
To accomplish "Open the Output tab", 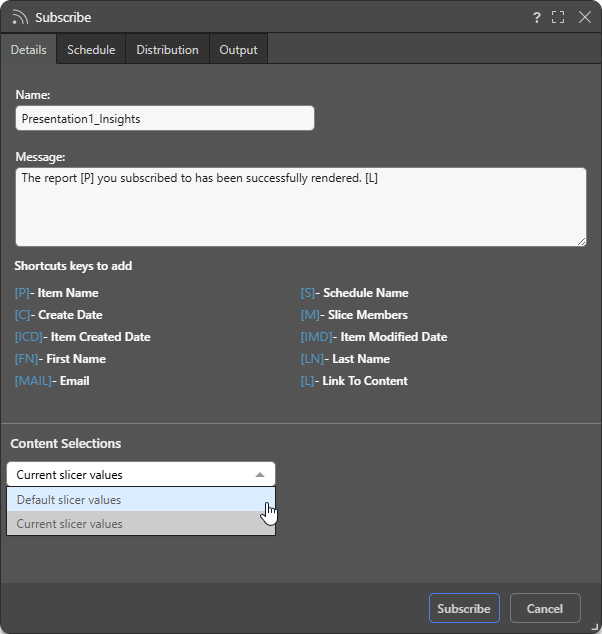I will pos(238,50).
